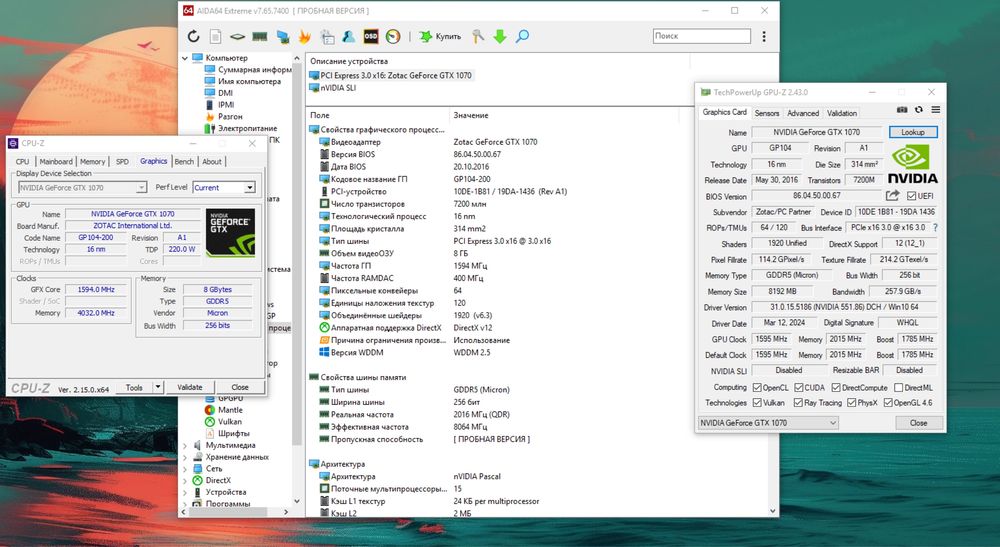1000x547 pixels.
Task: Expand the Устройства tree node
Action: 185,492
